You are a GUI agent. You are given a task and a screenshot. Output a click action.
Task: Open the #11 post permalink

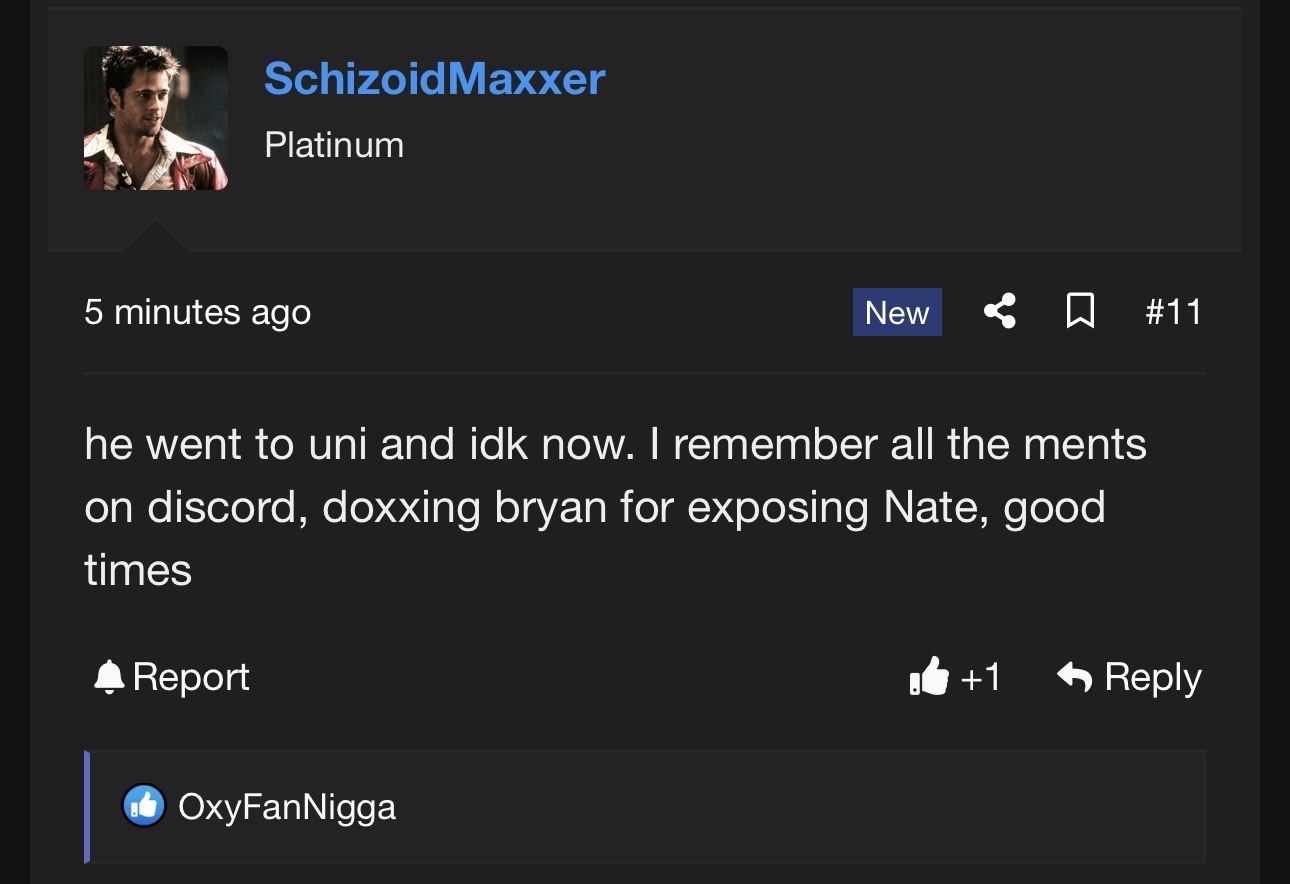1173,312
